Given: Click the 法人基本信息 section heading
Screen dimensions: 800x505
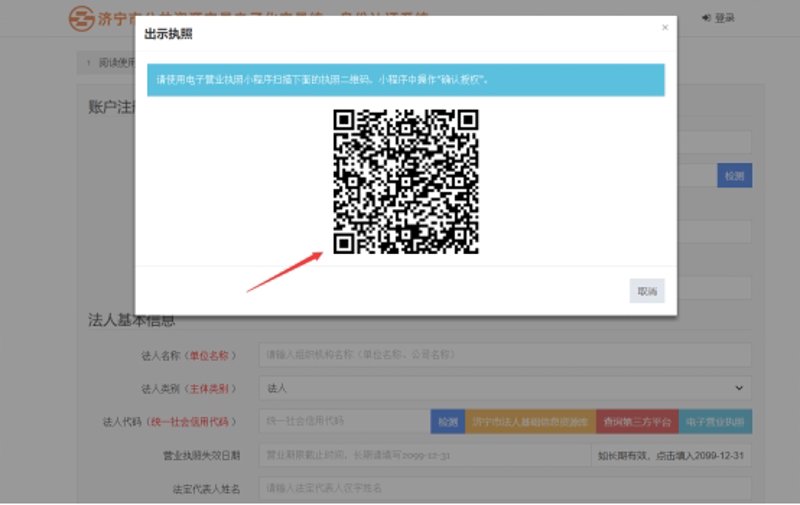Looking at the screenshot, I should pyautogui.click(x=132, y=320).
